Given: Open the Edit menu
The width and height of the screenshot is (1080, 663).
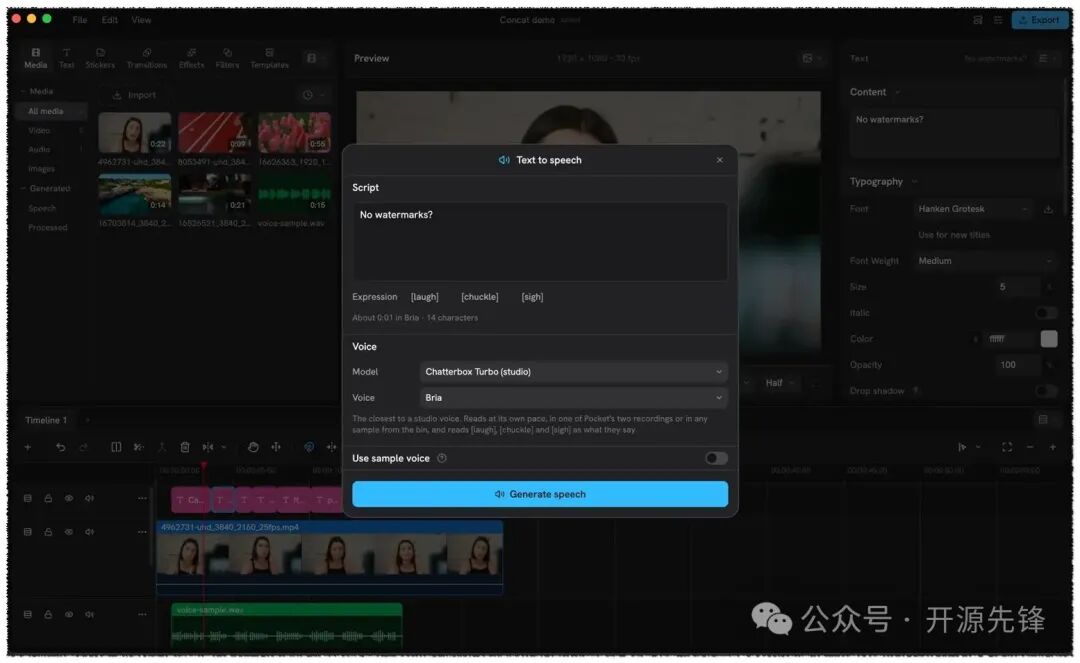Looking at the screenshot, I should (110, 20).
